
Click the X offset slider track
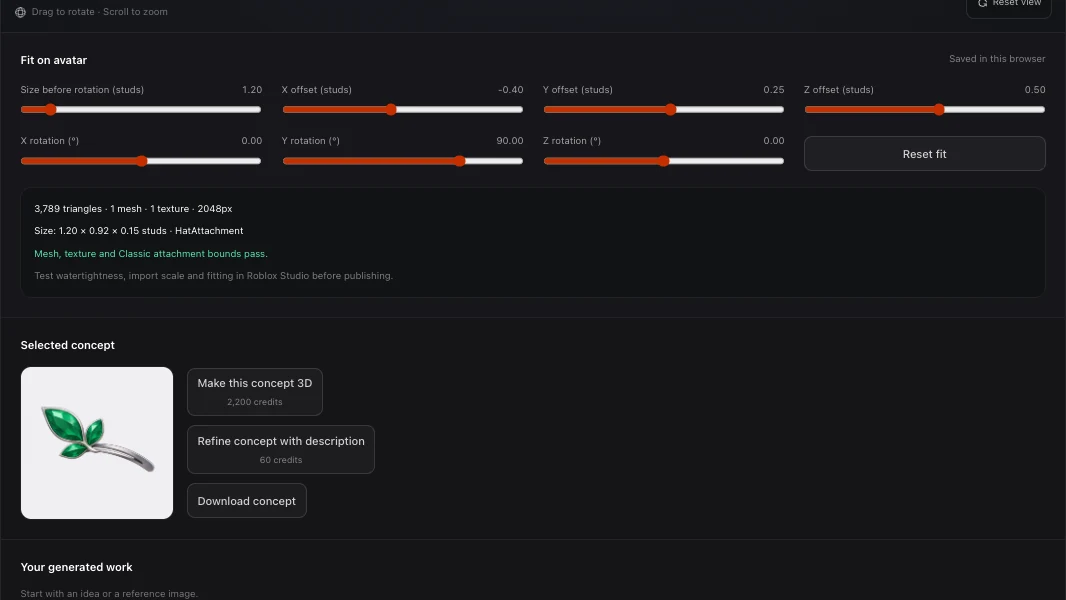[x=402, y=109]
